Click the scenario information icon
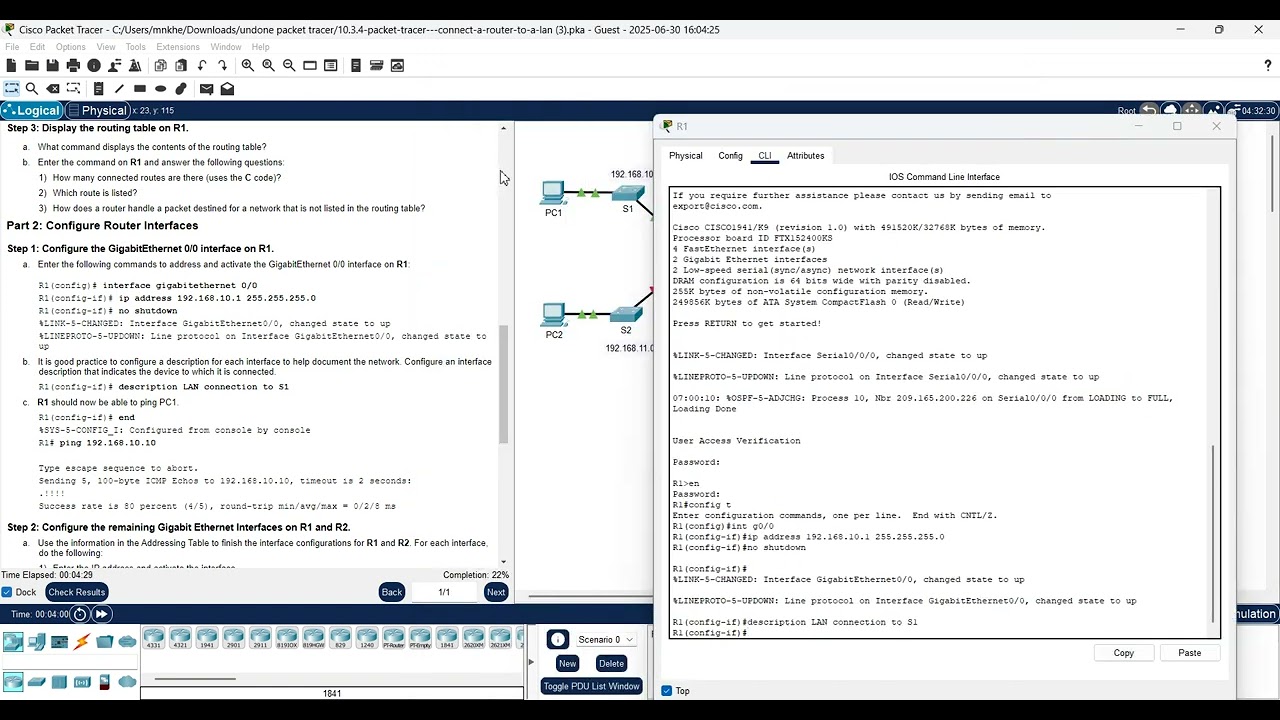 point(558,640)
